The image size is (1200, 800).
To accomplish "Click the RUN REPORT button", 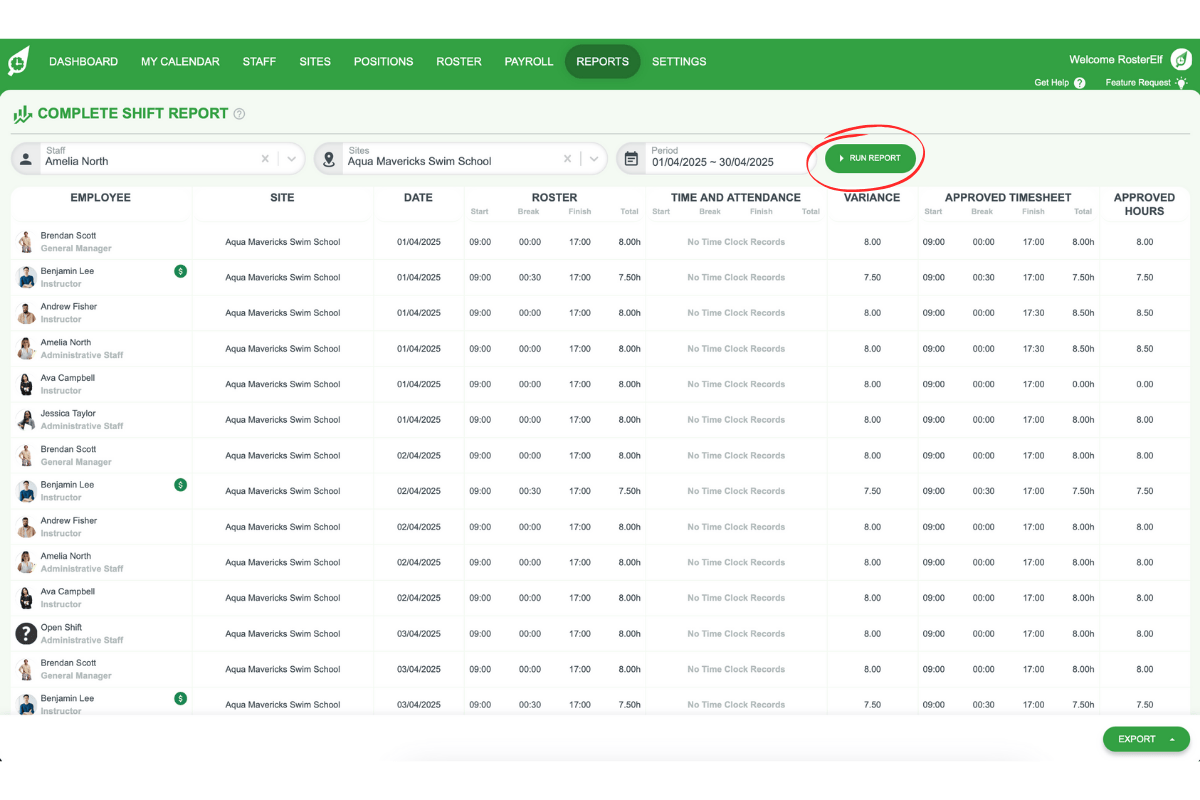I will point(868,157).
